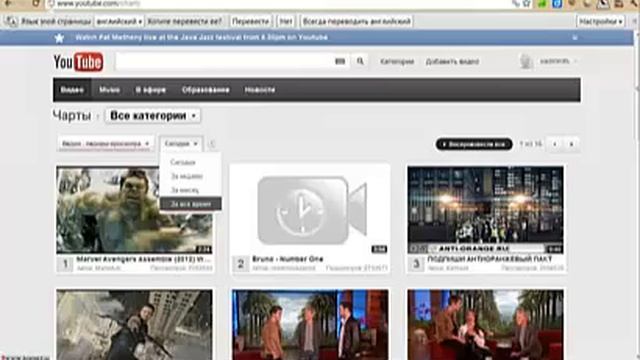The height and width of the screenshot is (360, 640).
Task: Click rank number 3 badge
Action: click(416, 264)
